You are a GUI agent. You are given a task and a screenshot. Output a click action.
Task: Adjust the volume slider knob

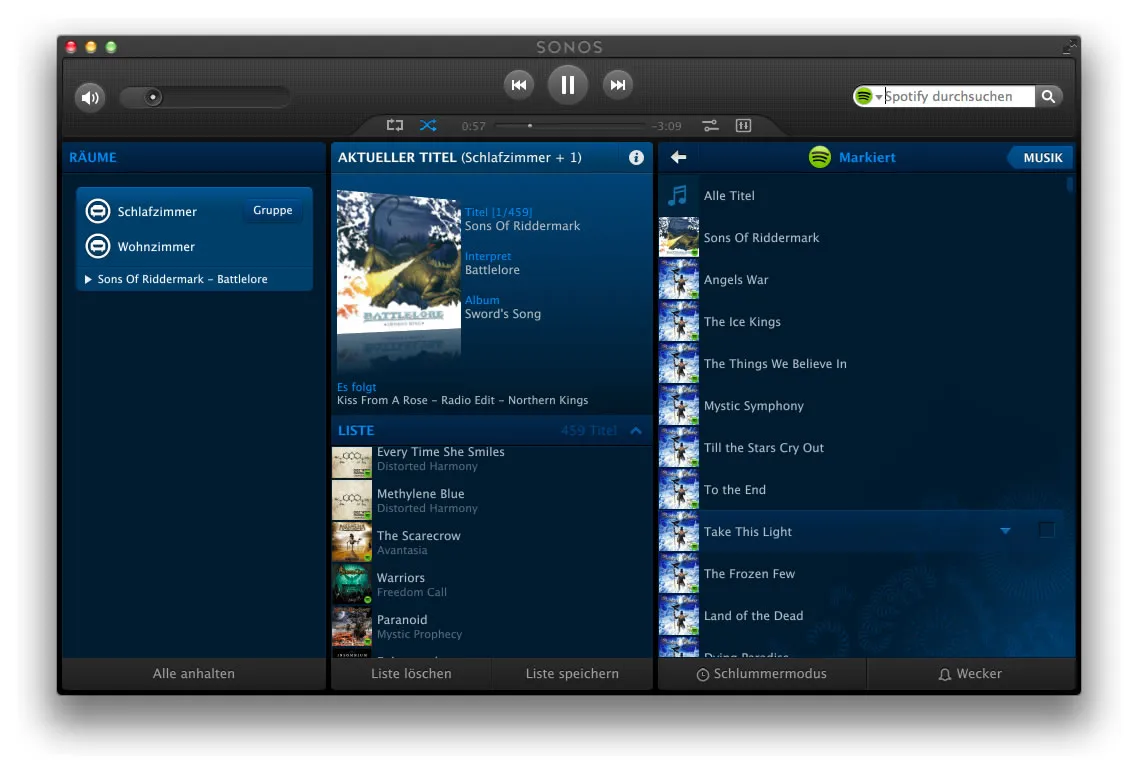pyautogui.click(x=152, y=97)
